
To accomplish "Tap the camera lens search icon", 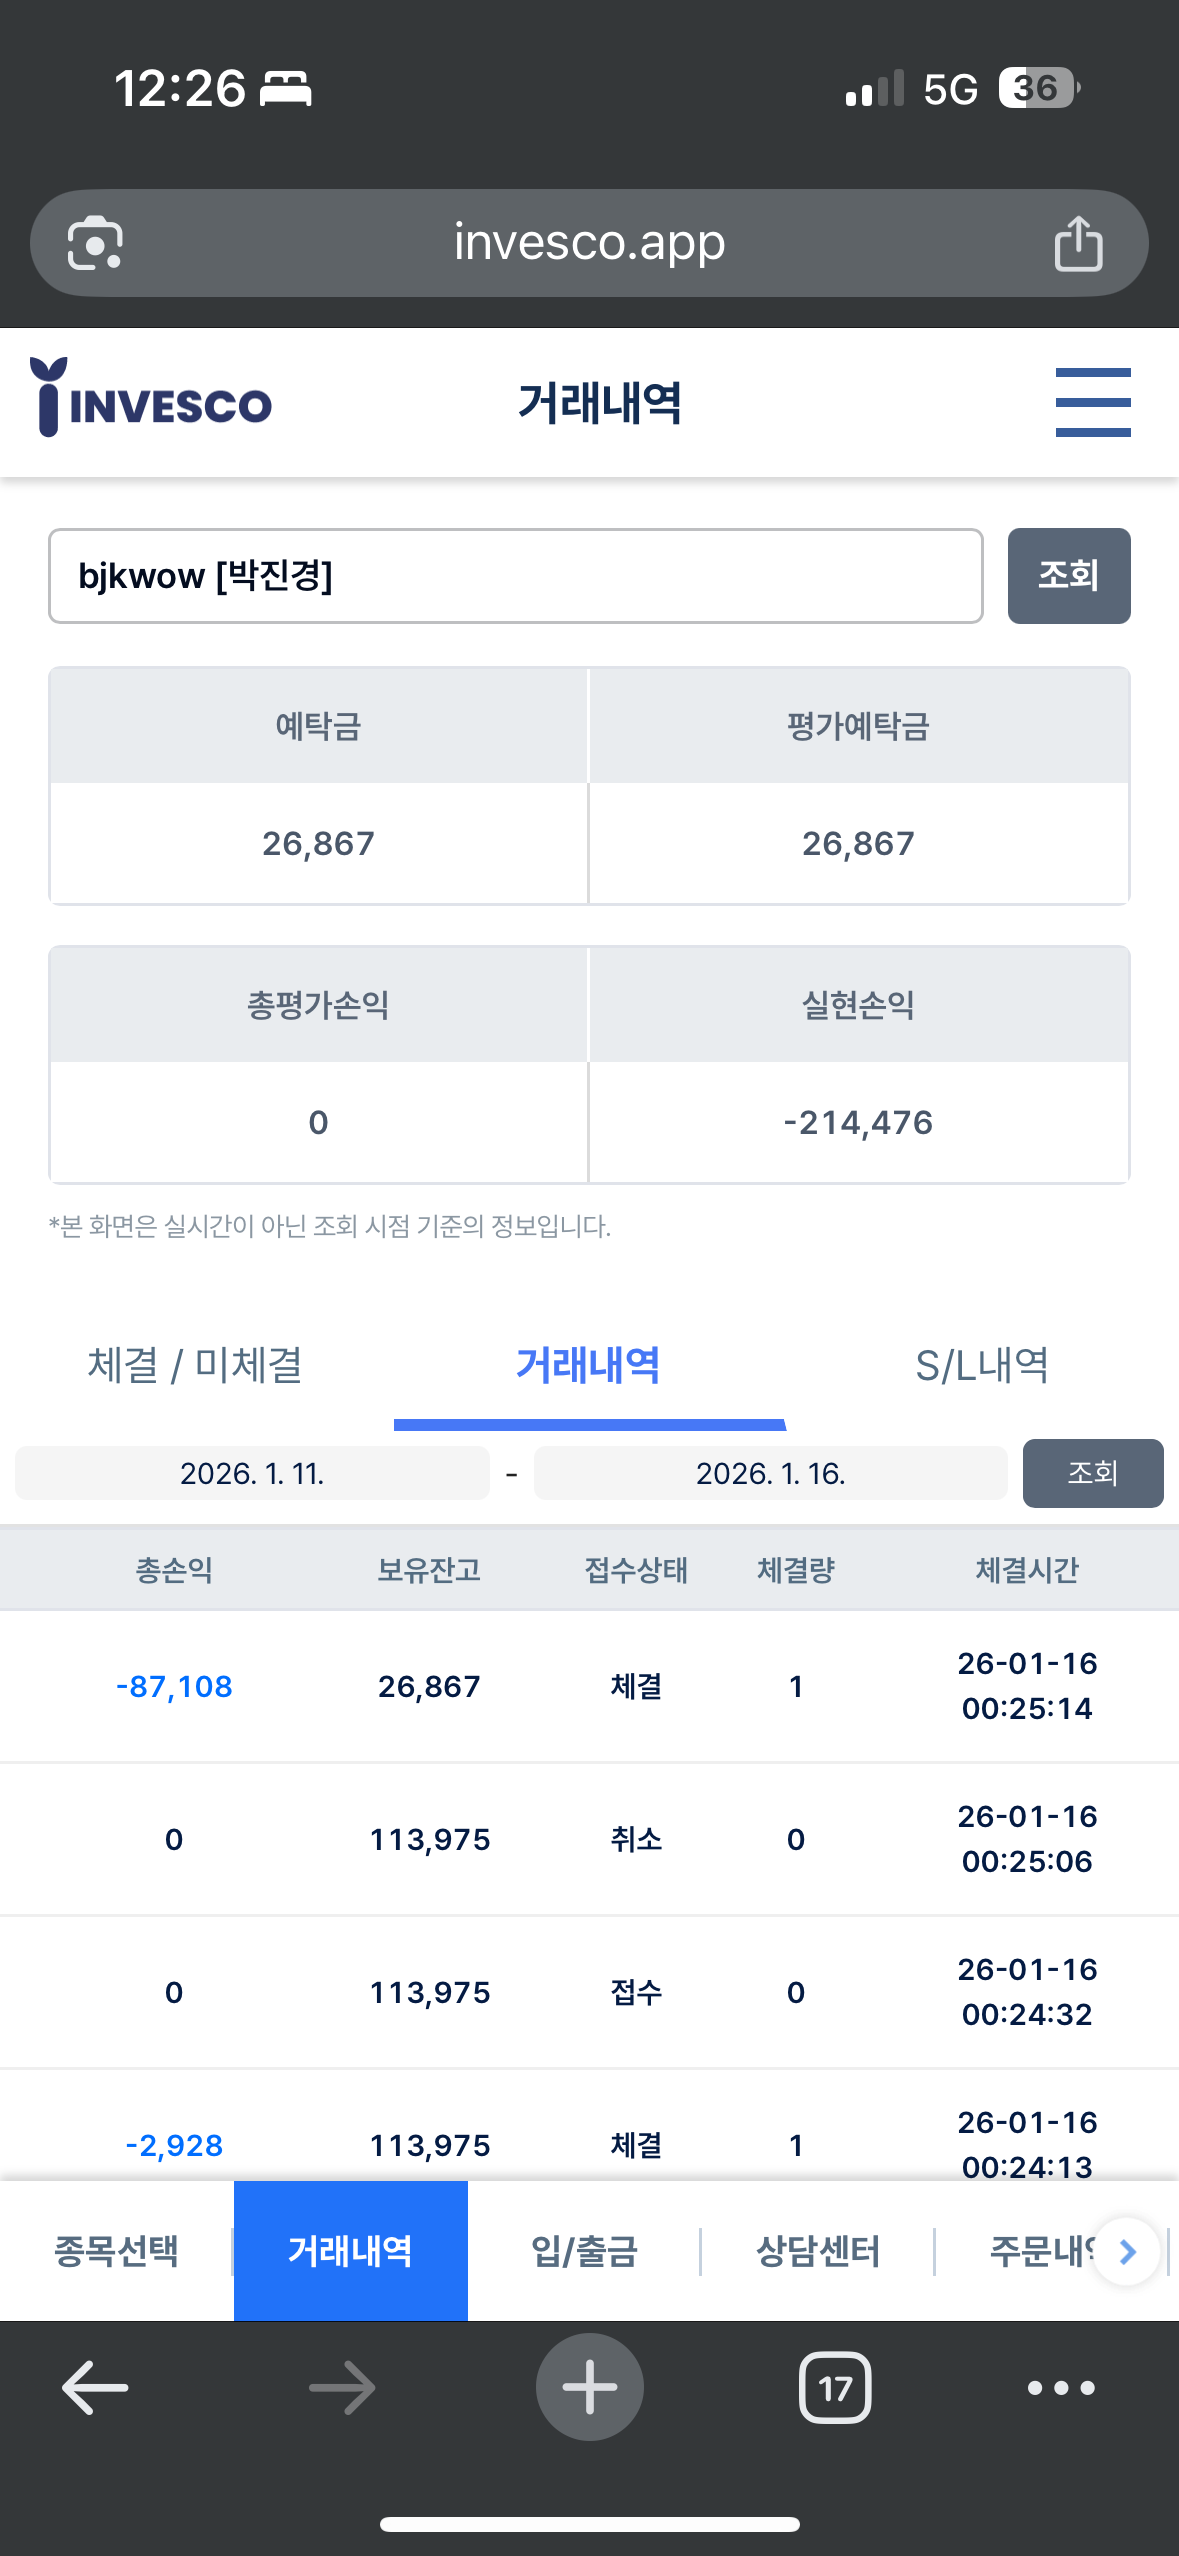I will [95, 243].
